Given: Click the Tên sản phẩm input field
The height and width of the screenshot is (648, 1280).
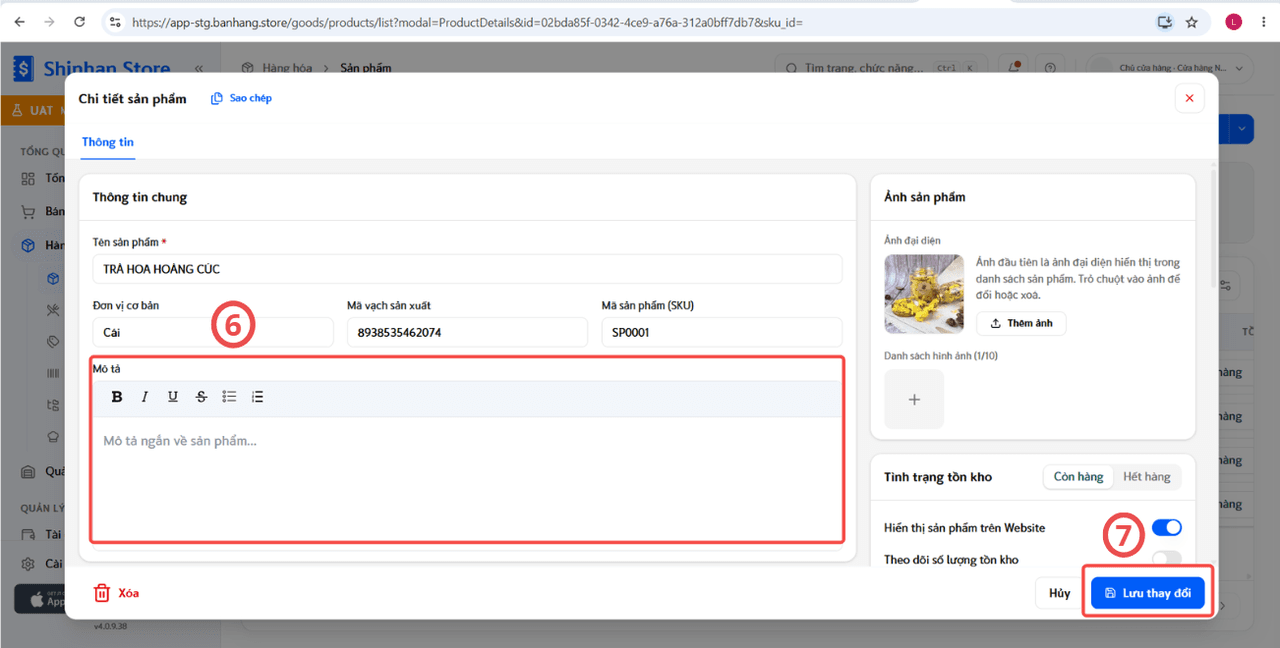Looking at the screenshot, I should click(467, 269).
